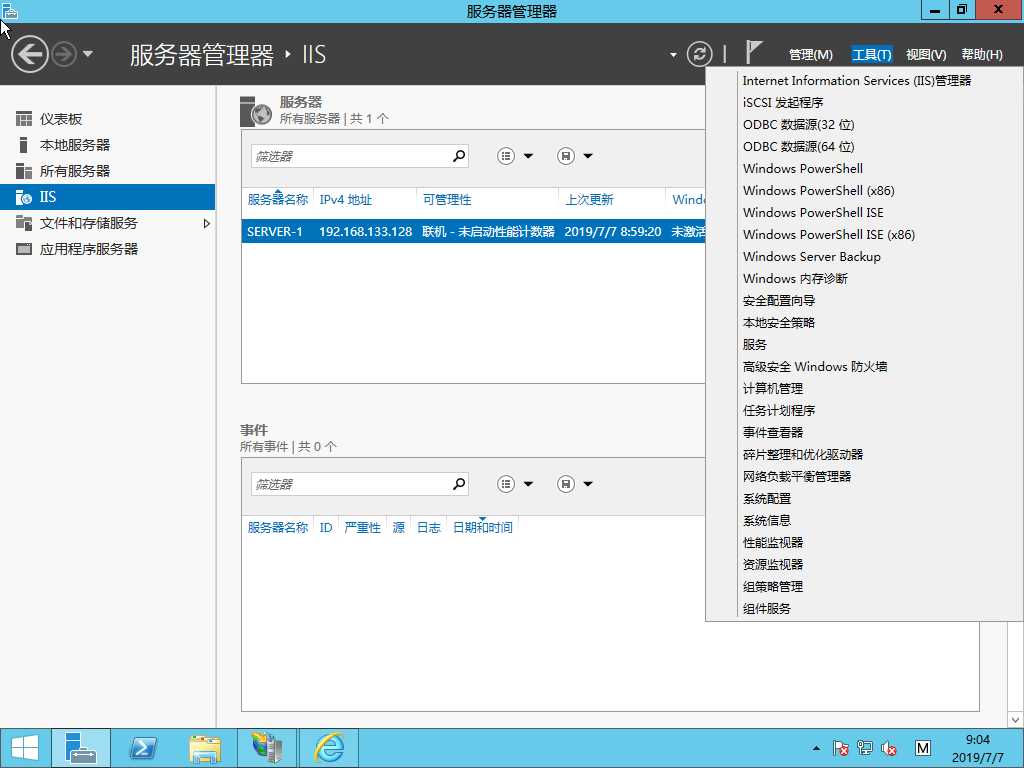The width and height of the screenshot is (1024, 768).
Task: Expand 文件和存储服务 submenu arrow
Action: [206, 223]
